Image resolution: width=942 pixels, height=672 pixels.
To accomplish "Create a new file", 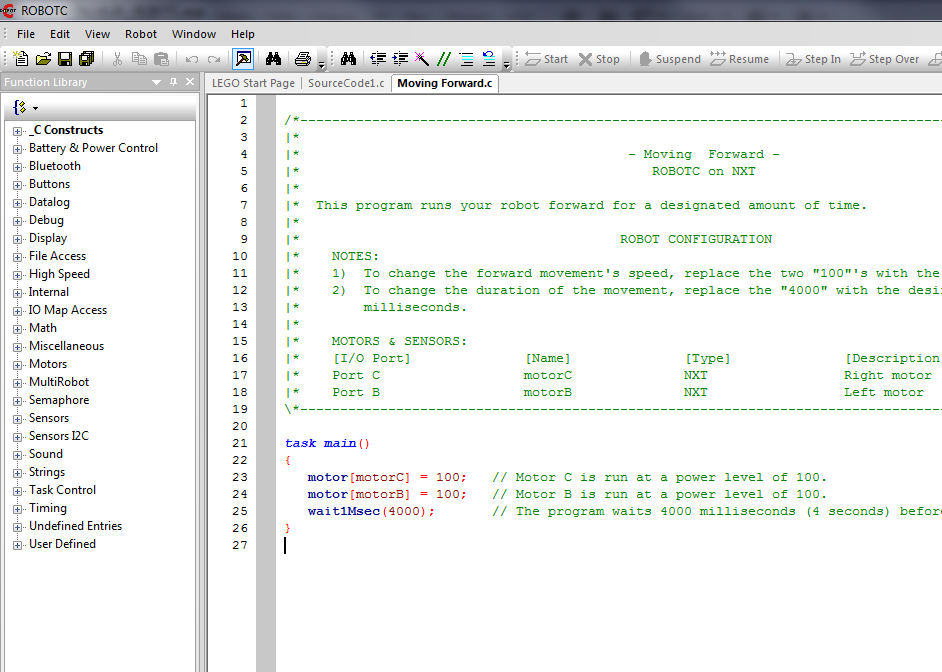I will click(20, 59).
